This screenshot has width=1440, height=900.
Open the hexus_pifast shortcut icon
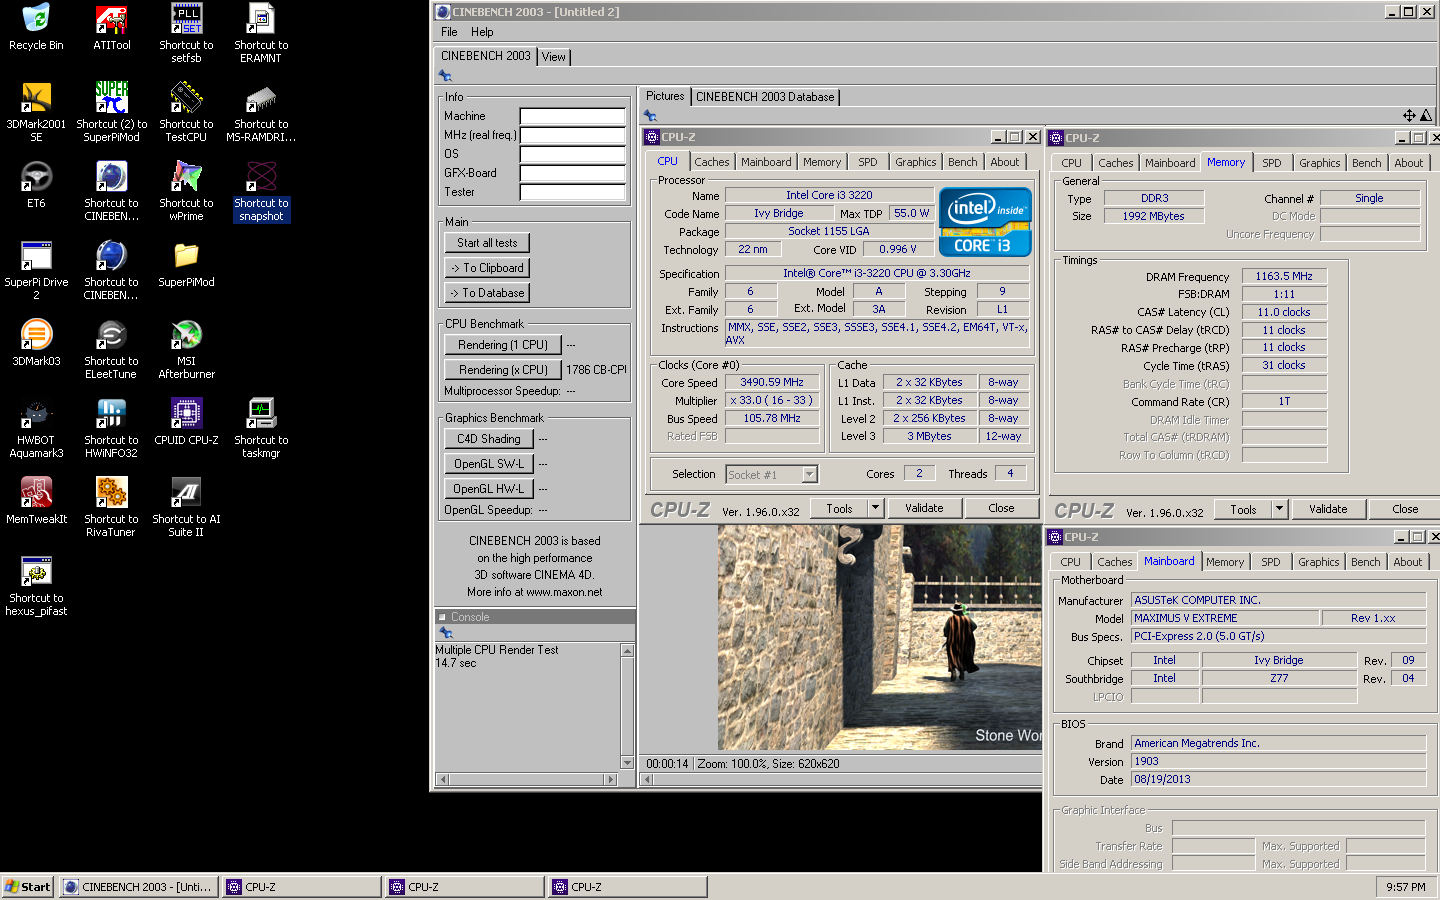click(36, 586)
